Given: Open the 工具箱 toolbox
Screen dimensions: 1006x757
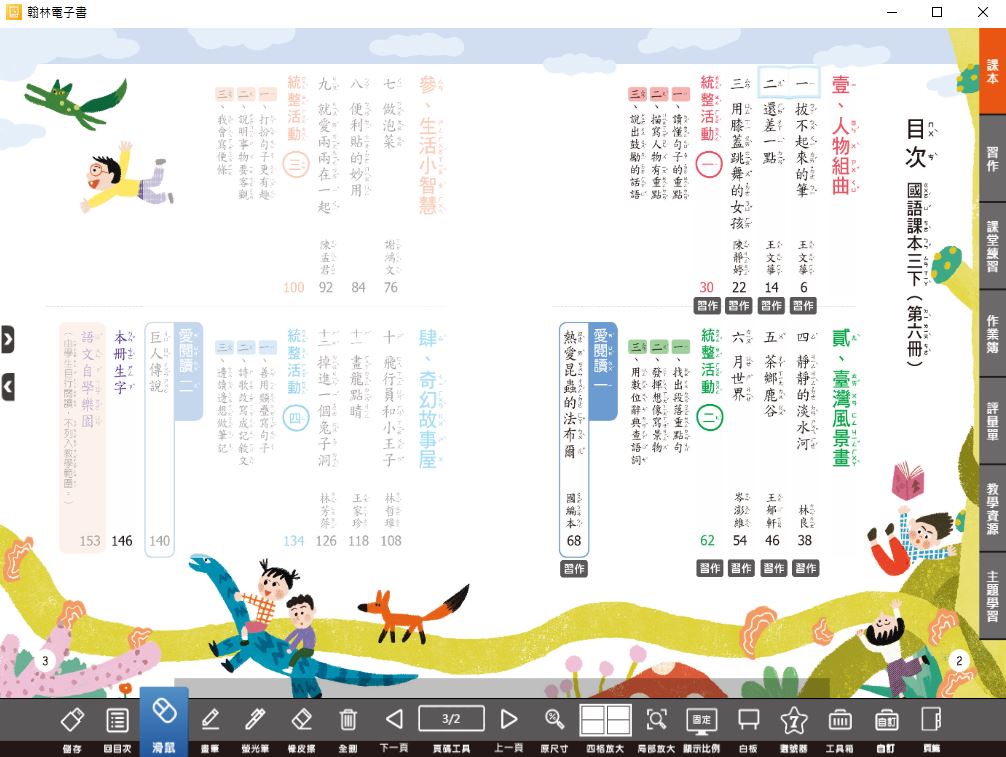Looking at the screenshot, I should (x=839, y=721).
